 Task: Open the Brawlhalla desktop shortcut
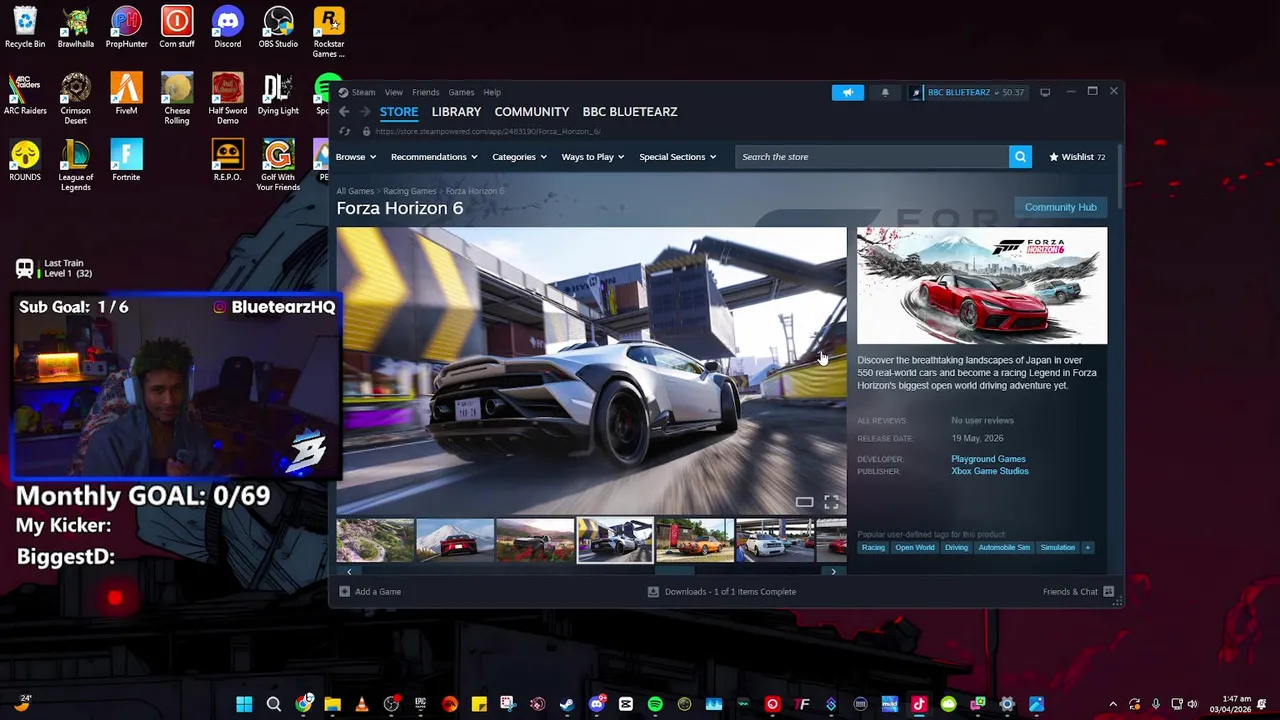point(76,27)
